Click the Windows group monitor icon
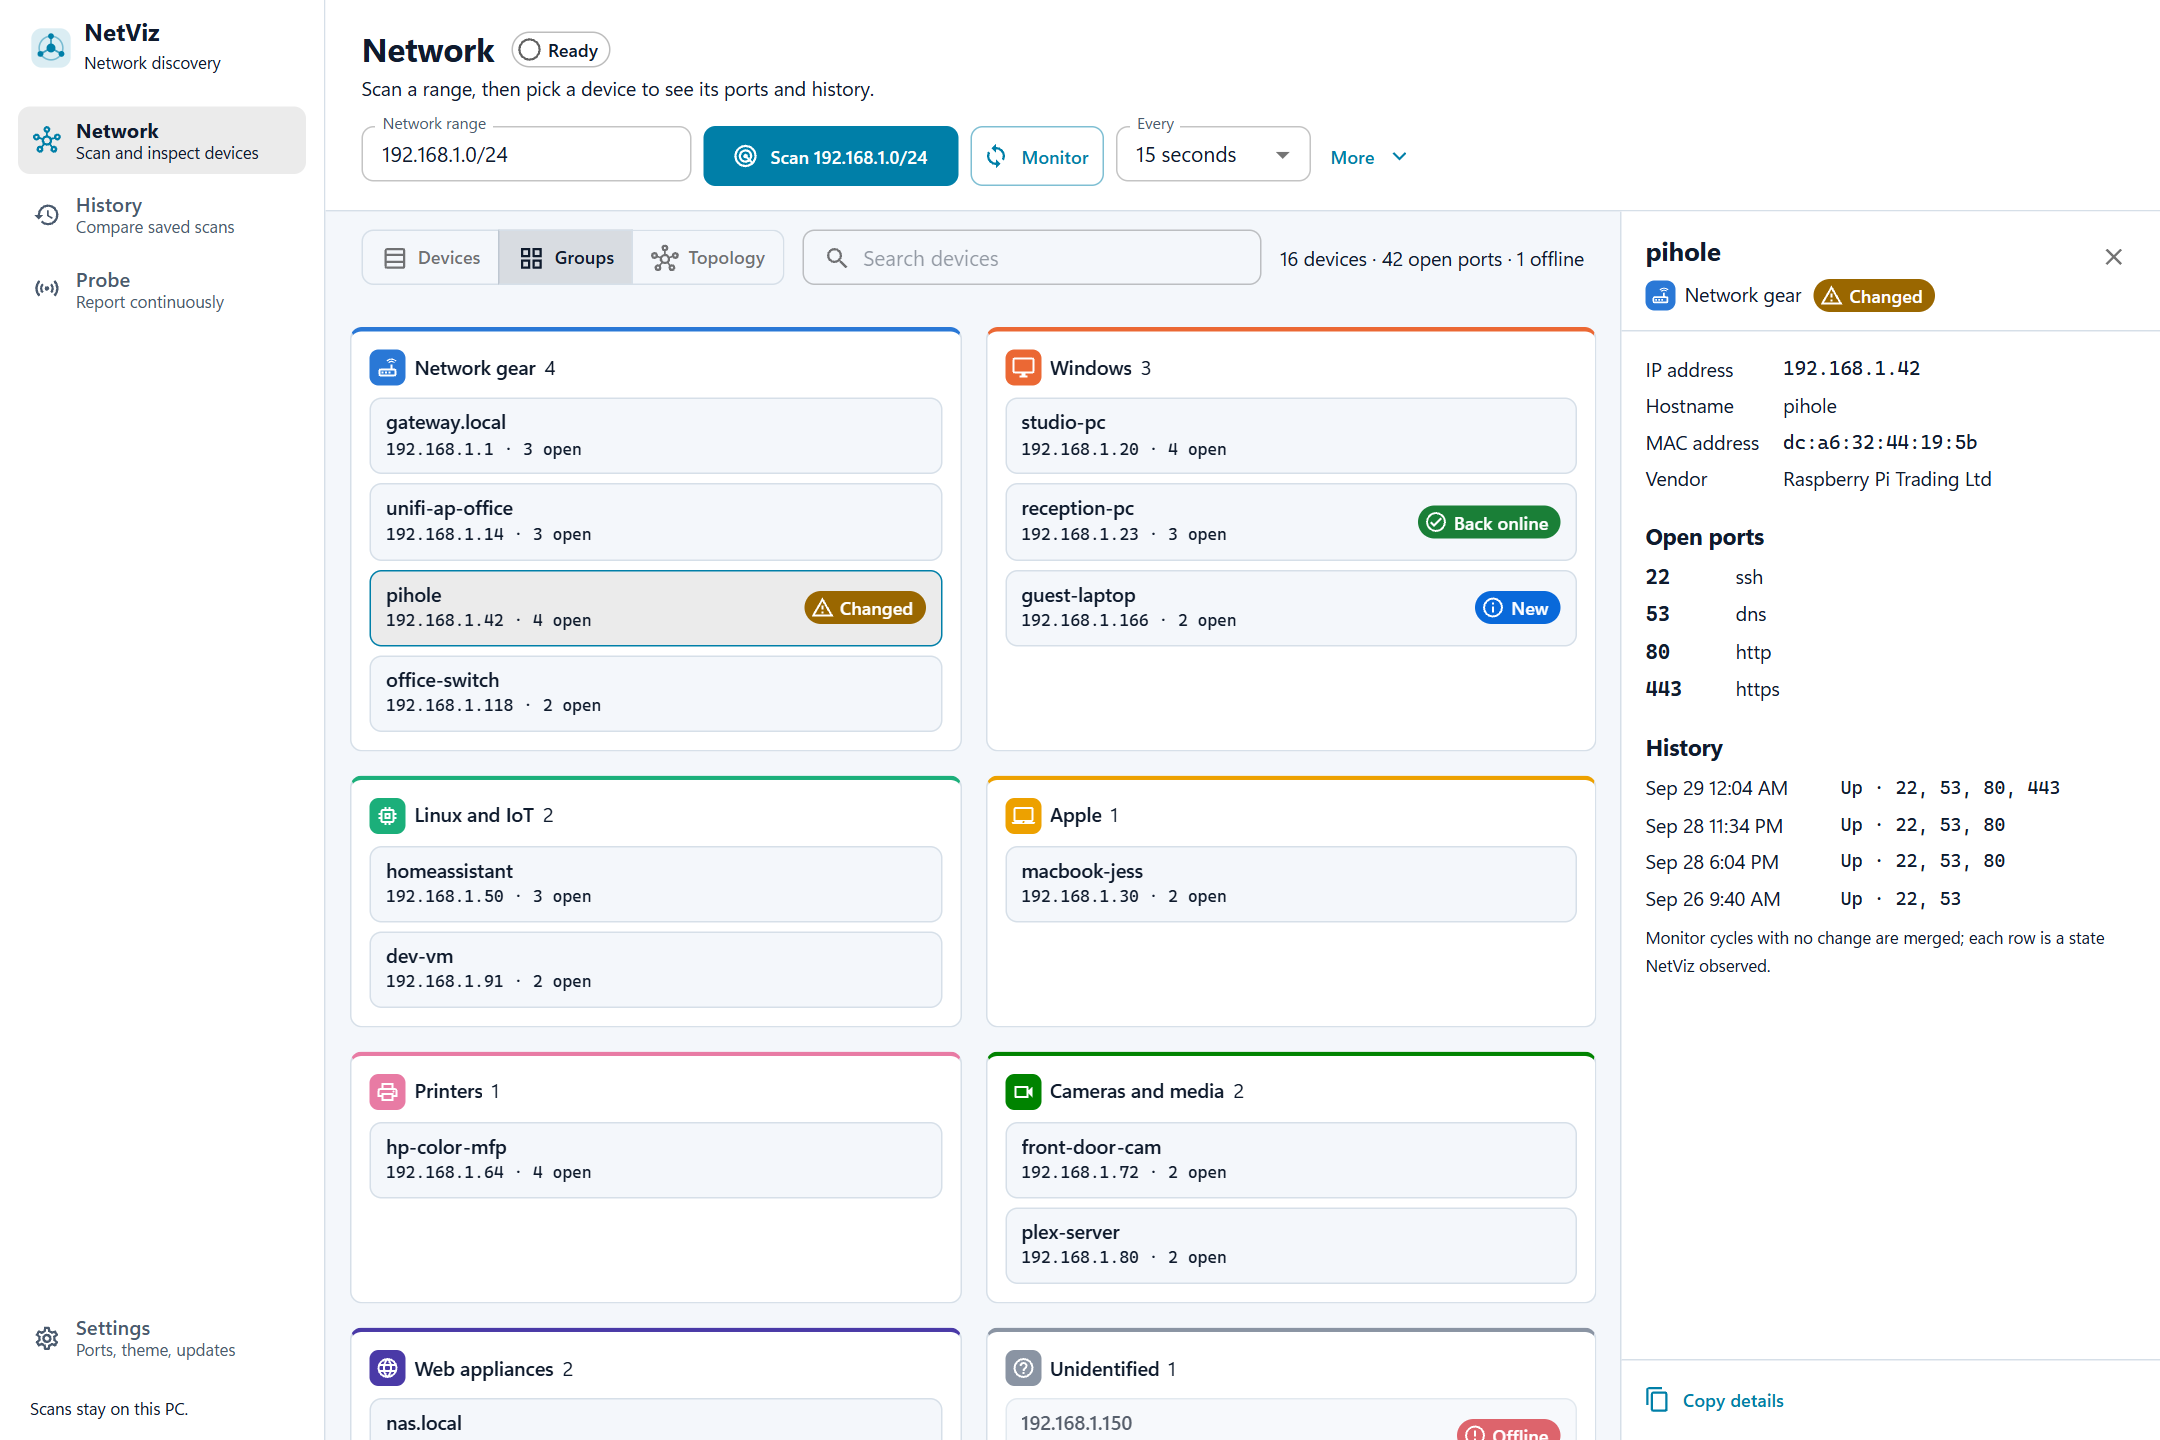 (1023, 368)
